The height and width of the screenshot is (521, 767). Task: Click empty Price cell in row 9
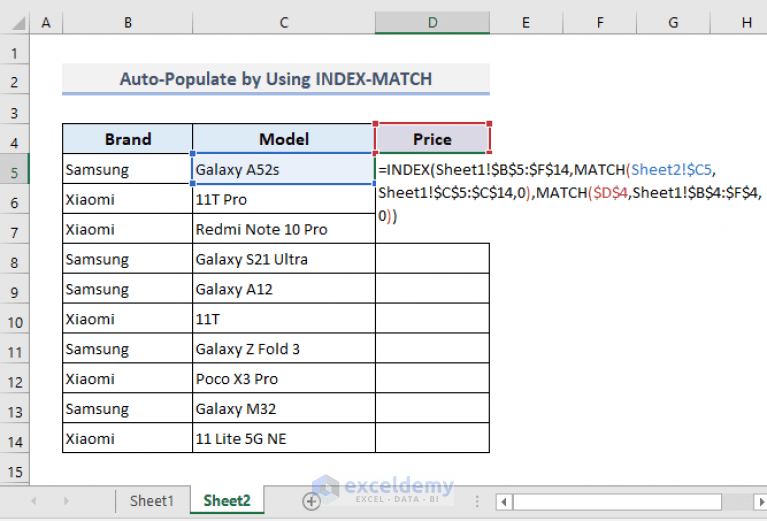(432, 289)
